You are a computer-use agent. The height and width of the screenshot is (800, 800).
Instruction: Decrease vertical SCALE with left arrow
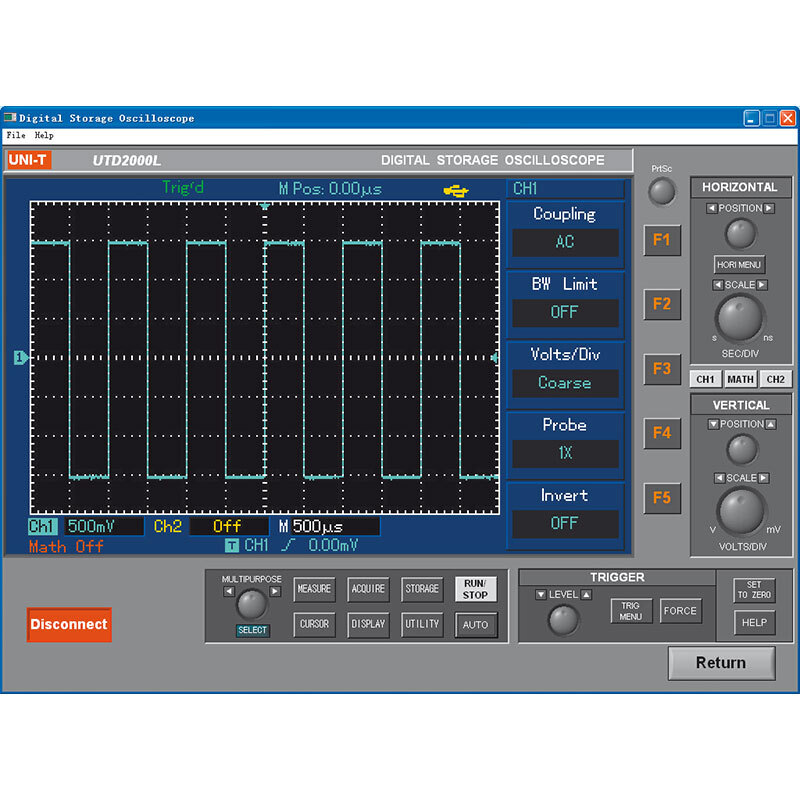pos(719,478)
